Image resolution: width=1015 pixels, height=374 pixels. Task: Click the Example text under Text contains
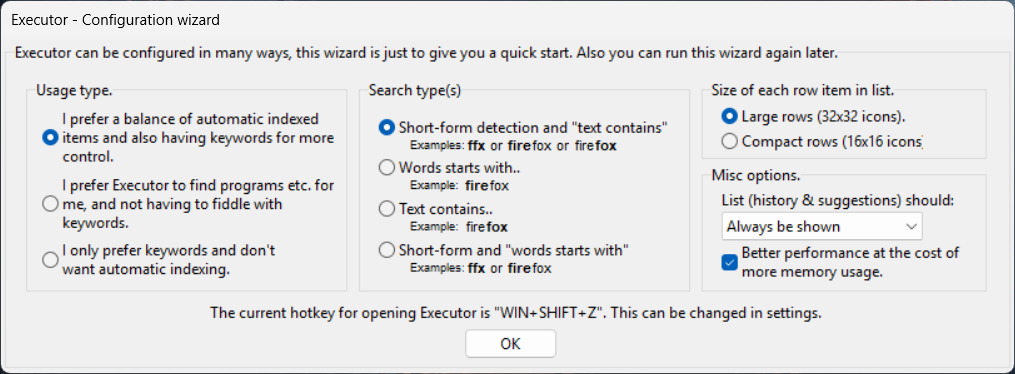coord(459,227)
